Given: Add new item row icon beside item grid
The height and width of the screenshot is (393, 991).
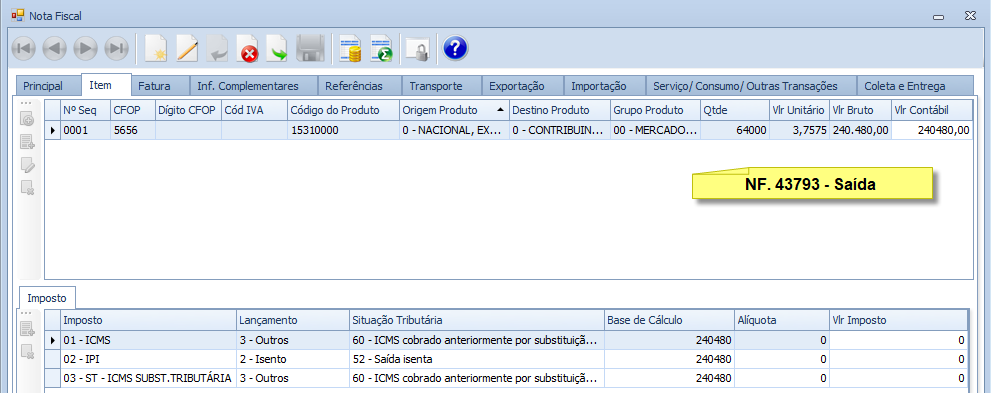Looking at the screenshot, I should click(x=27, y=120).
